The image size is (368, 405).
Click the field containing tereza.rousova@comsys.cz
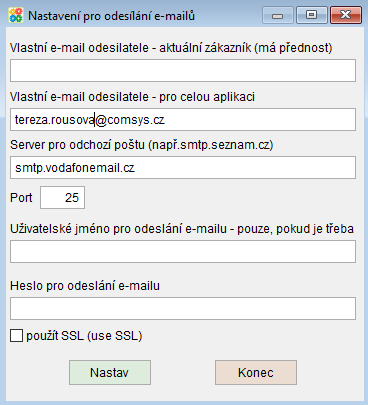click(183, 119)
